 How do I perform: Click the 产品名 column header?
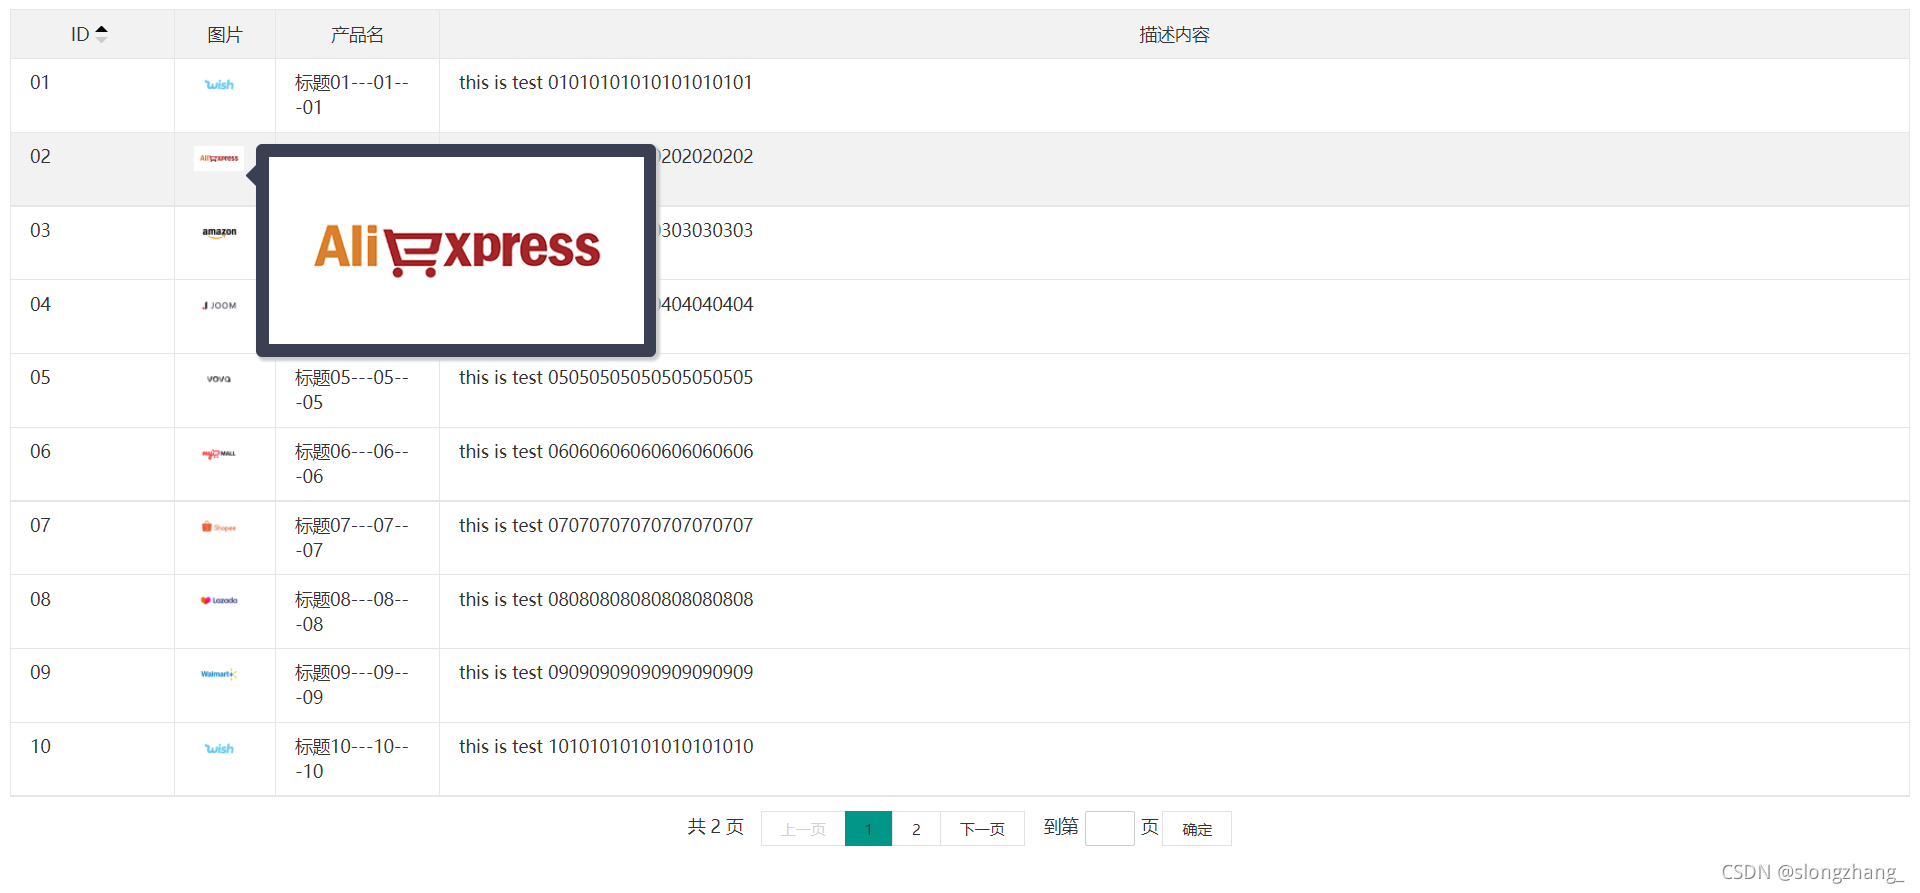(357, 35)
